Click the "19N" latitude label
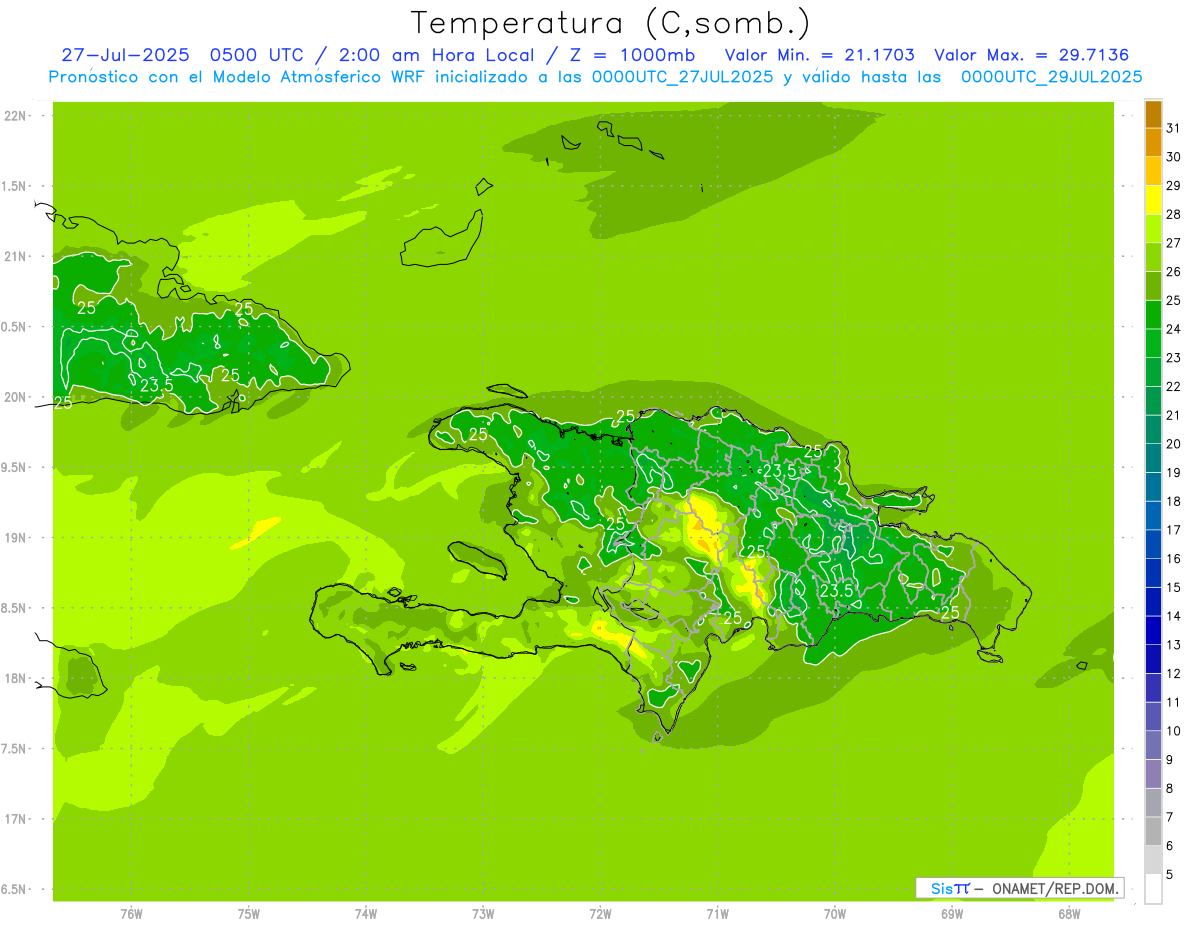The width and height of the screenshot is (1200, 927). point(15,537)
